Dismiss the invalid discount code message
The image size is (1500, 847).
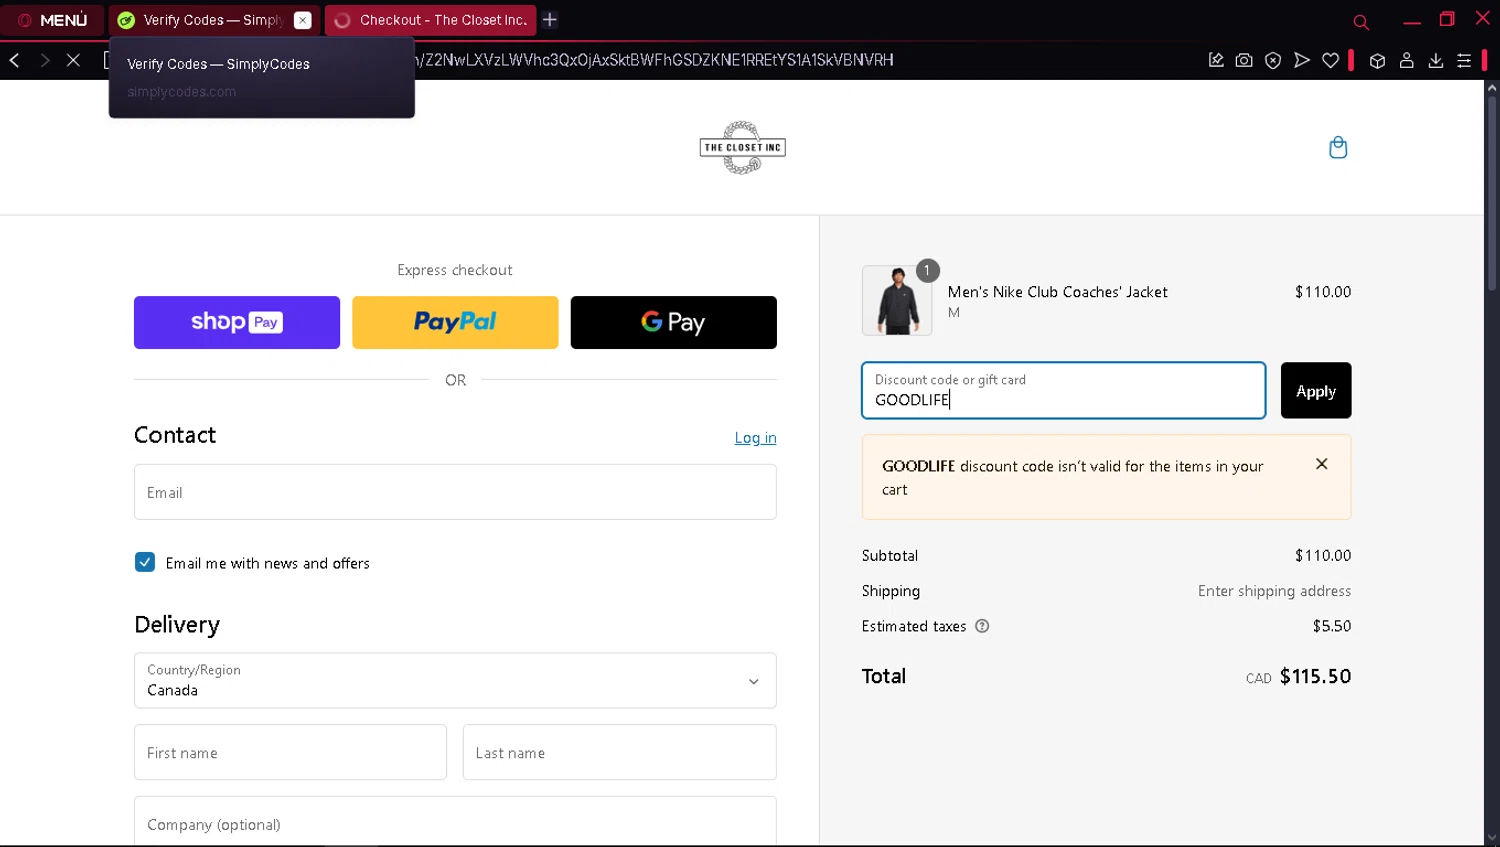click(1321, 464)
